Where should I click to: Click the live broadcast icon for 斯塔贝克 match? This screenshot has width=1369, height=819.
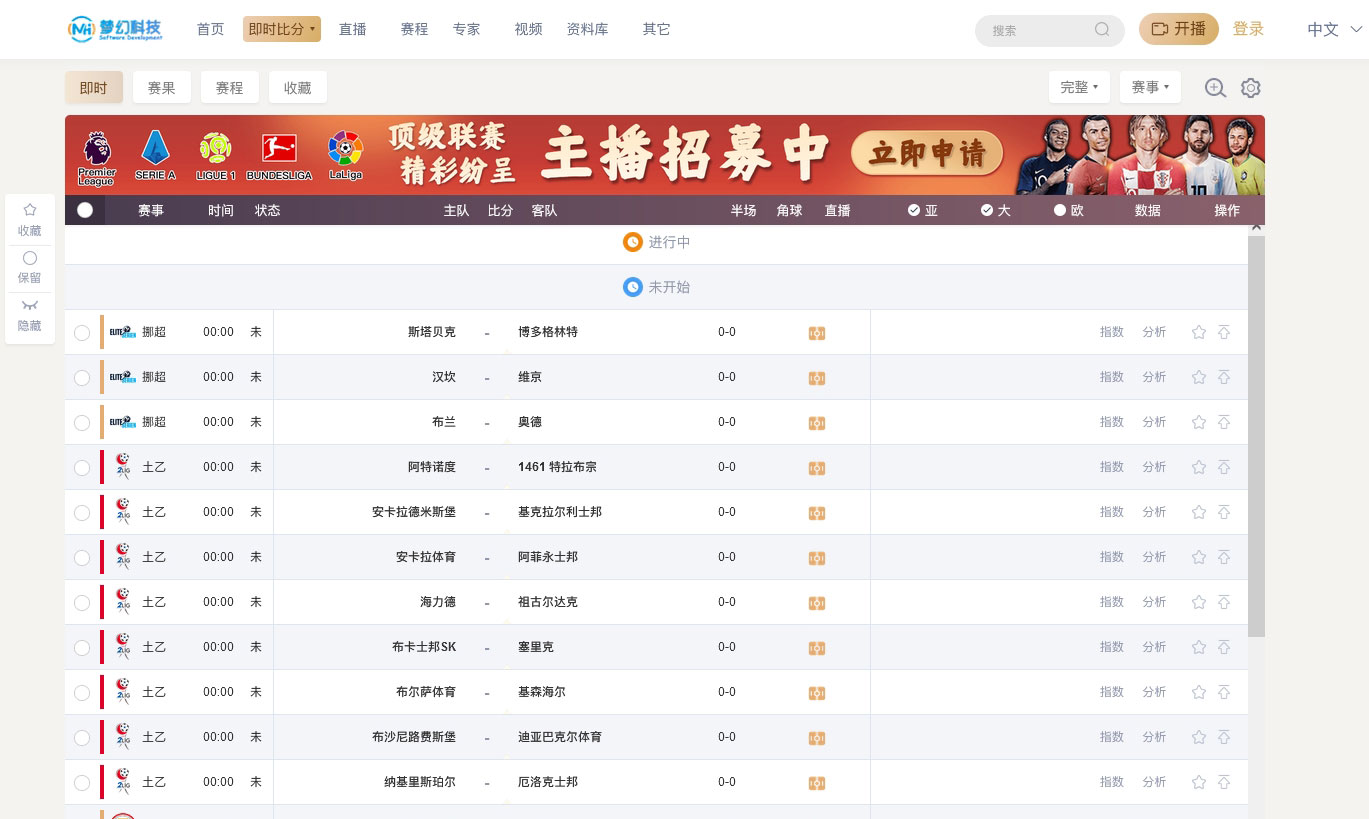[x=817, y=332]
